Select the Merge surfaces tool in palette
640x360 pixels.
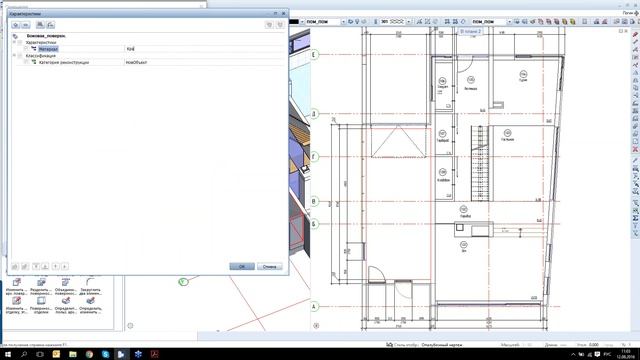pos(65,282)
